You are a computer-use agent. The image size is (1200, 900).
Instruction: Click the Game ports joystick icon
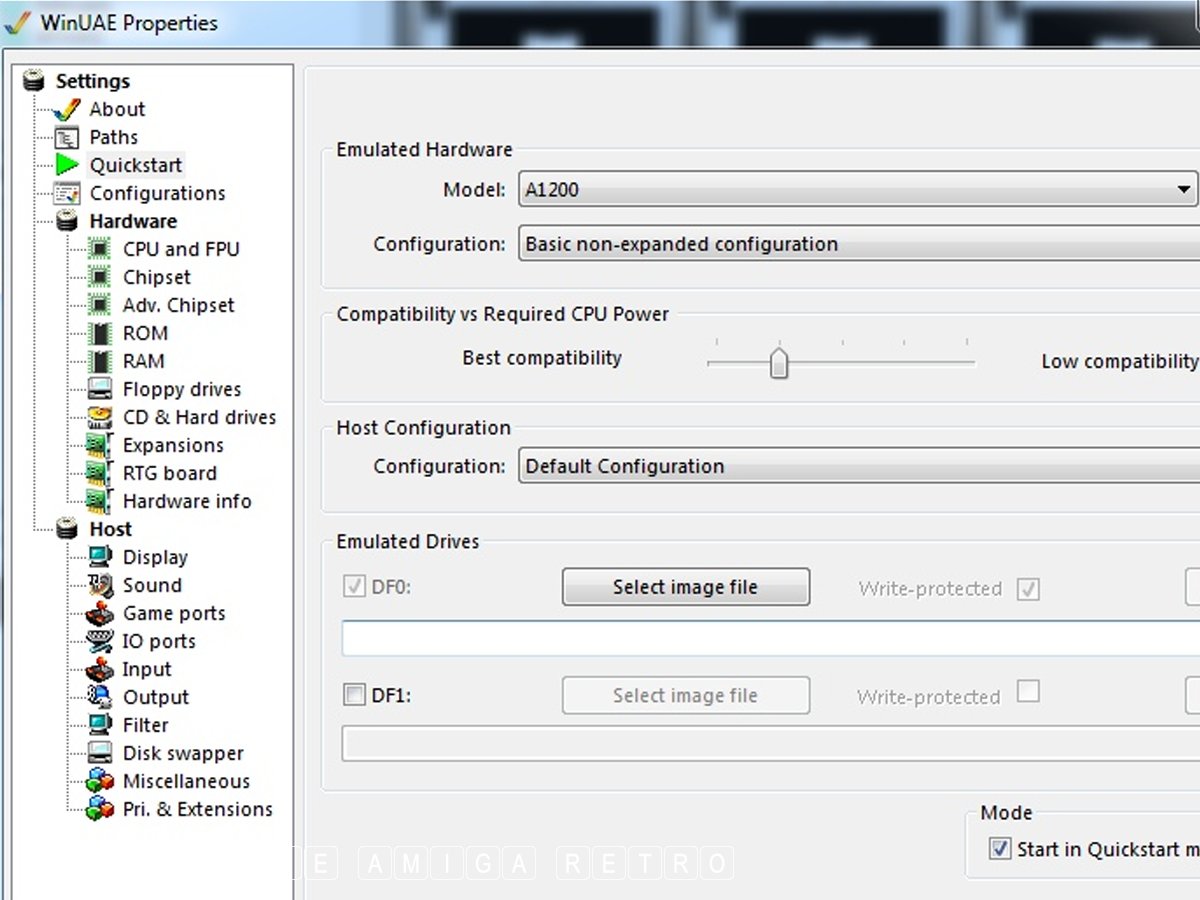[x=100, y=613]
